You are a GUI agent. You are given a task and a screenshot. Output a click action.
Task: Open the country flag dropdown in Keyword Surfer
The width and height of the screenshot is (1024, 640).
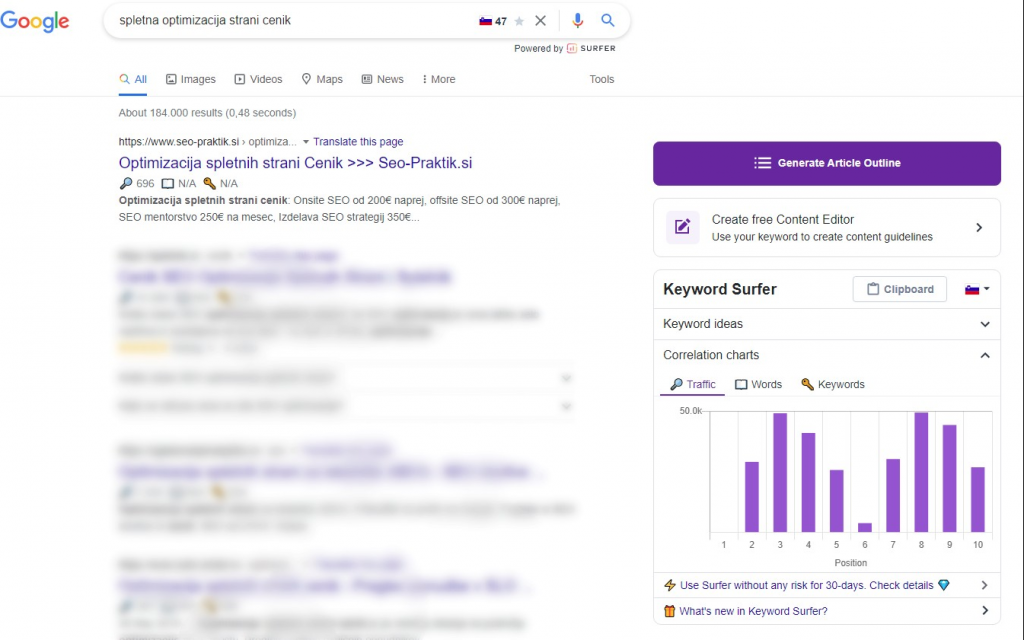(977, 289)
